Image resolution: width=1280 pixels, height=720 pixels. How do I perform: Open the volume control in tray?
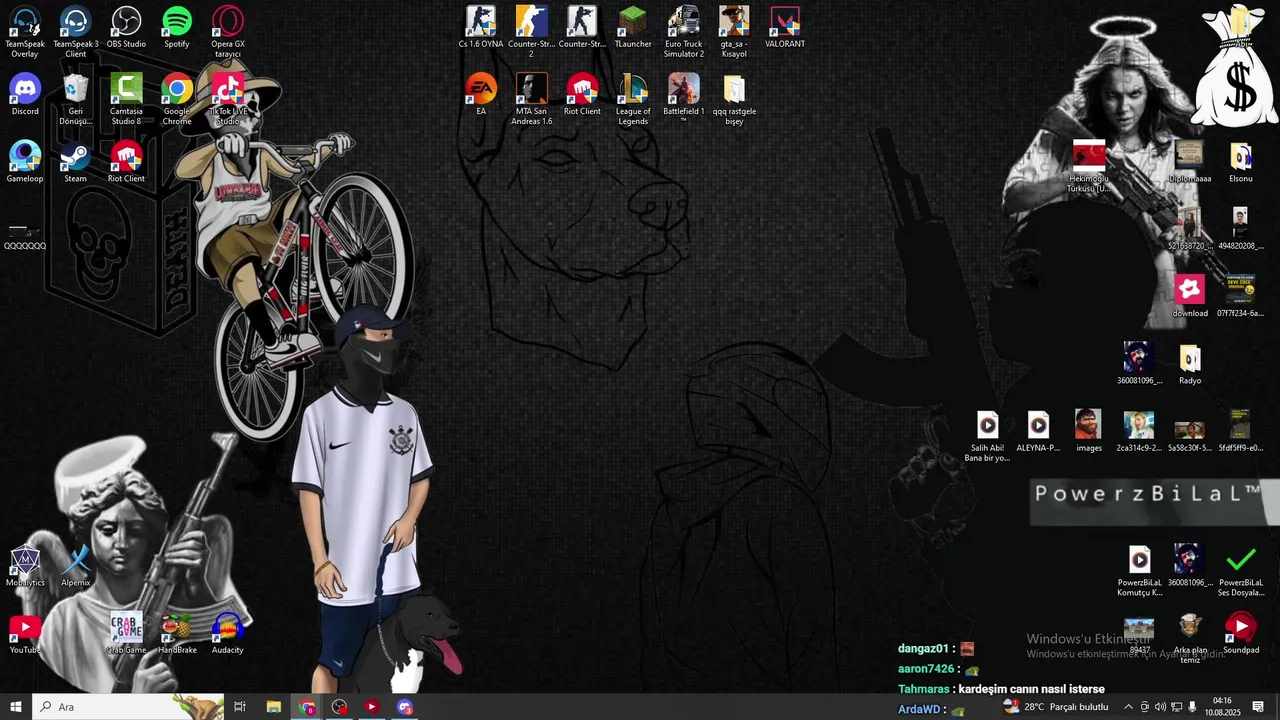click(1160, 707)
